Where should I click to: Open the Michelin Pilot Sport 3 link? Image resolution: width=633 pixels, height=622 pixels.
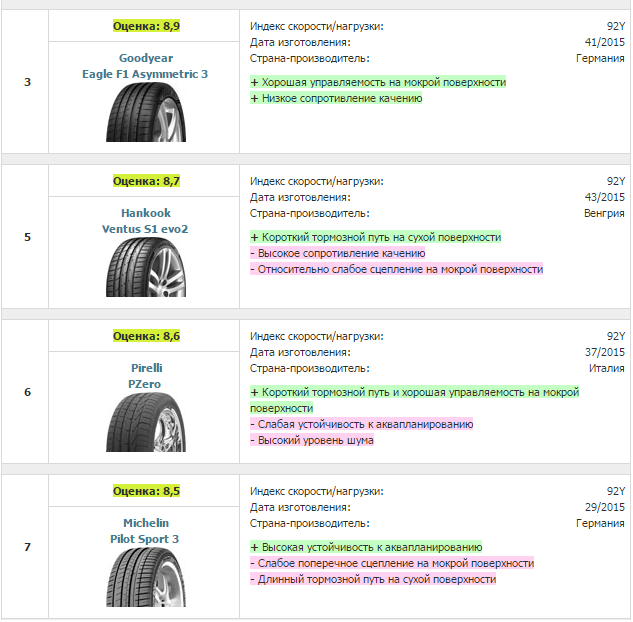click(x=146, y=531)
